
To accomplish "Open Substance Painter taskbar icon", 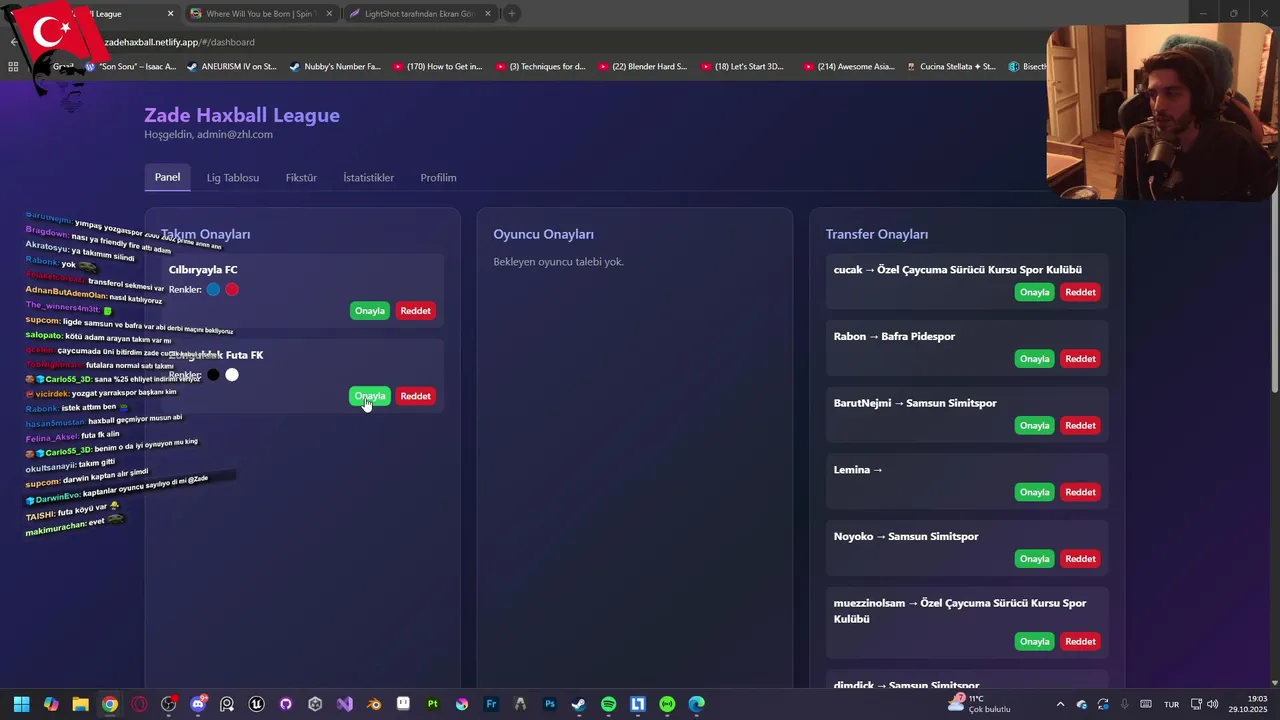I will coord(433,704).
